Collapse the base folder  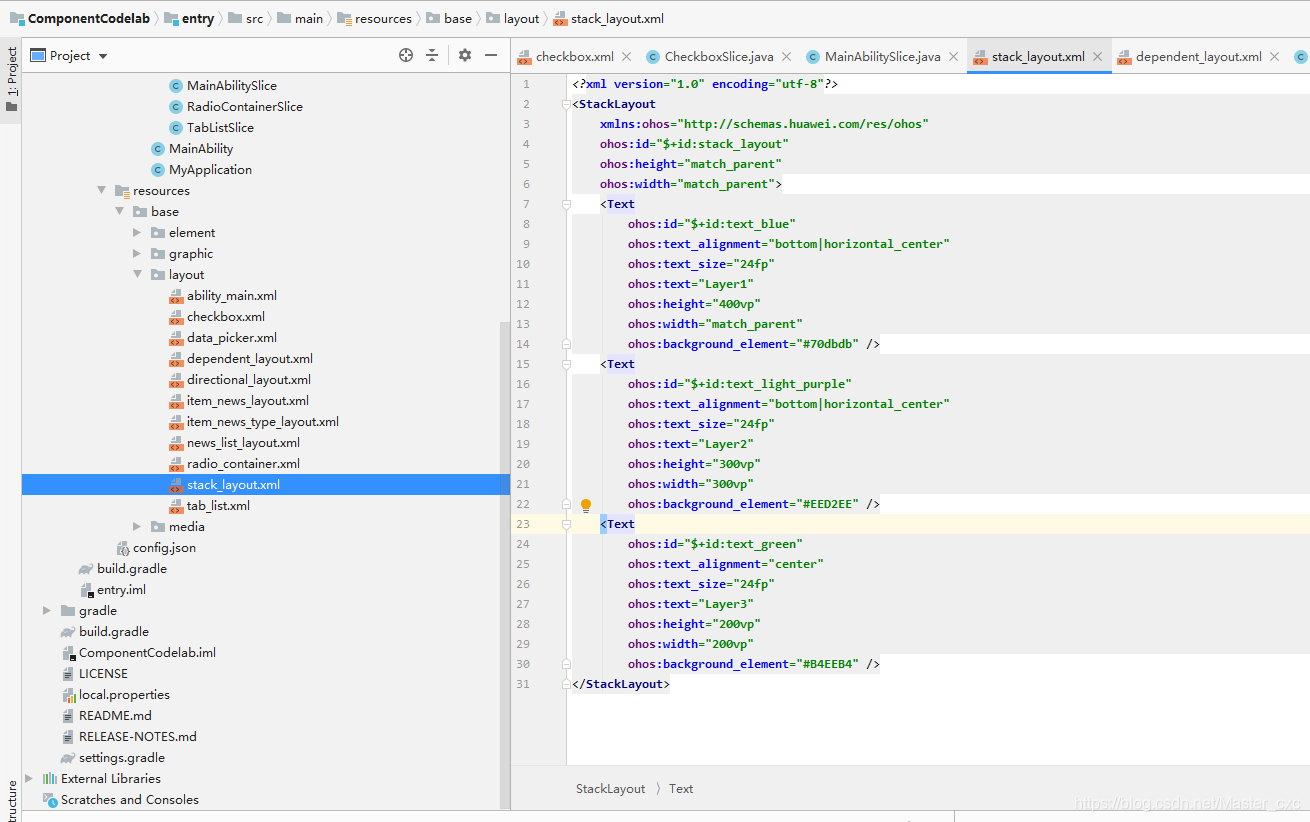tap(120, 212)
